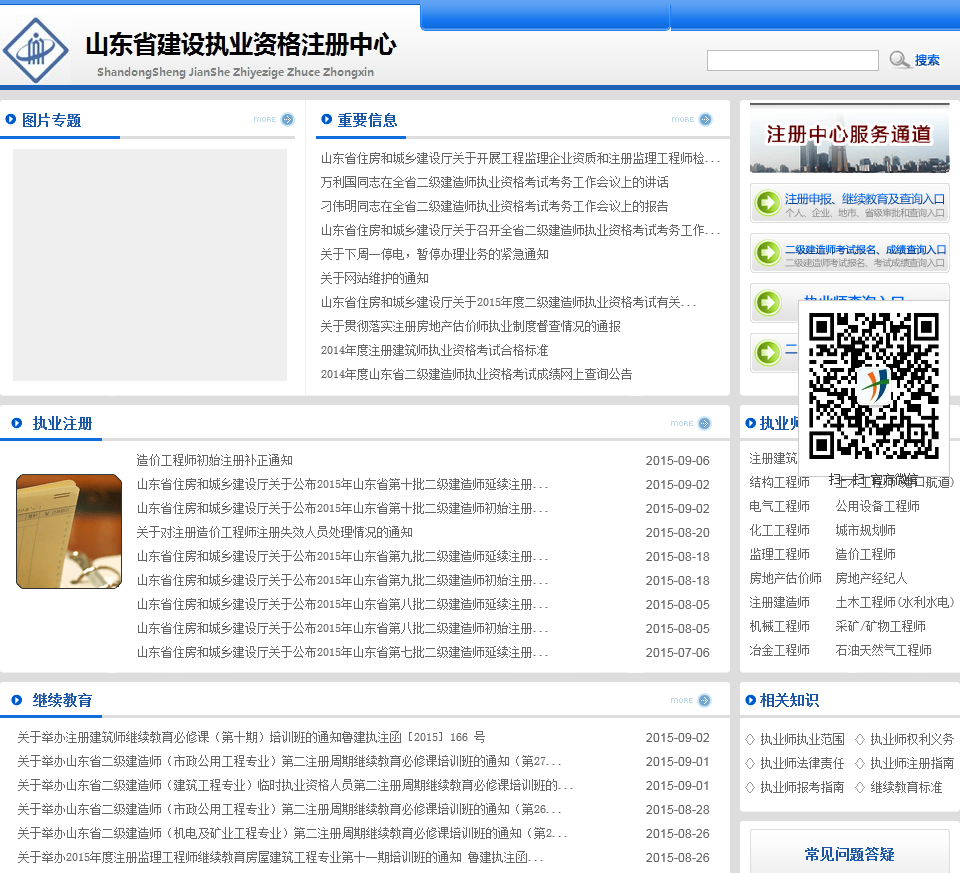Image resolution: width=960 pixels, height=873 pixels.
Task: Open MORE arrow in 图片专题 section
Action: pyautogui.click(x=287, y=120)
